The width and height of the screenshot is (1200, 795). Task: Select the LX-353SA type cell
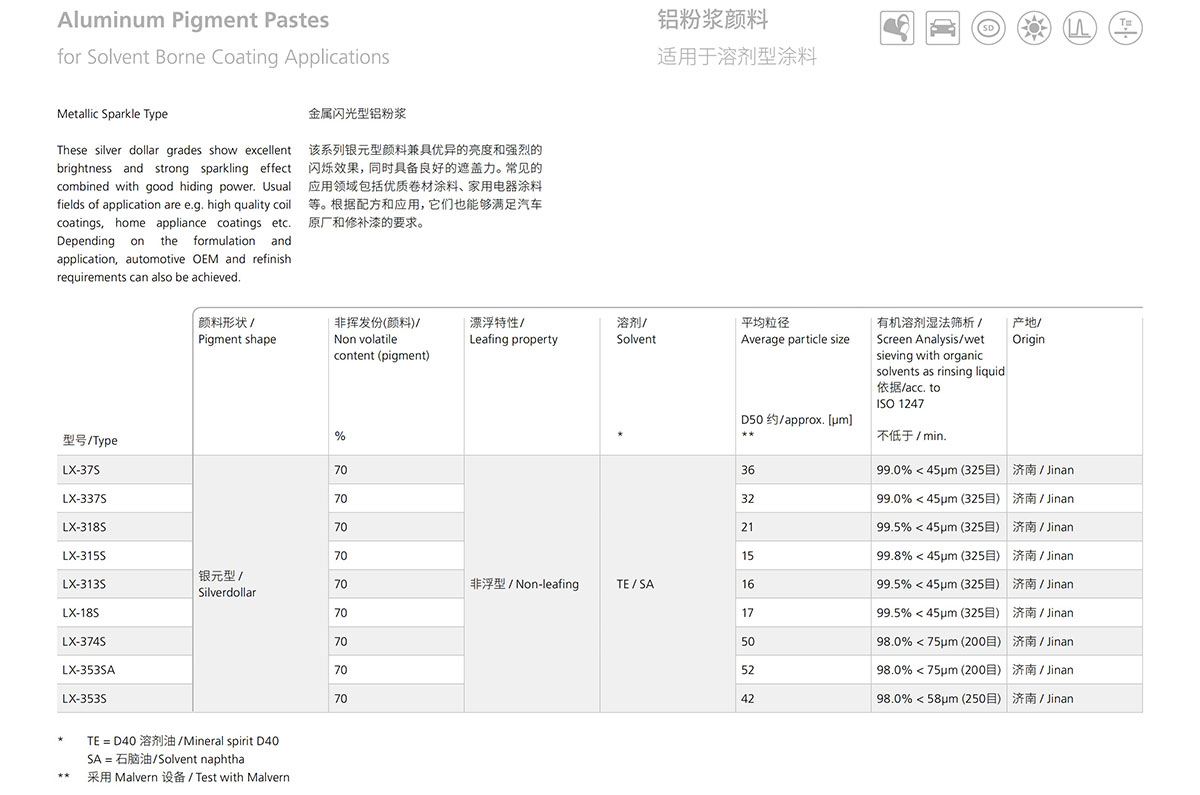(x=88, y=670)
